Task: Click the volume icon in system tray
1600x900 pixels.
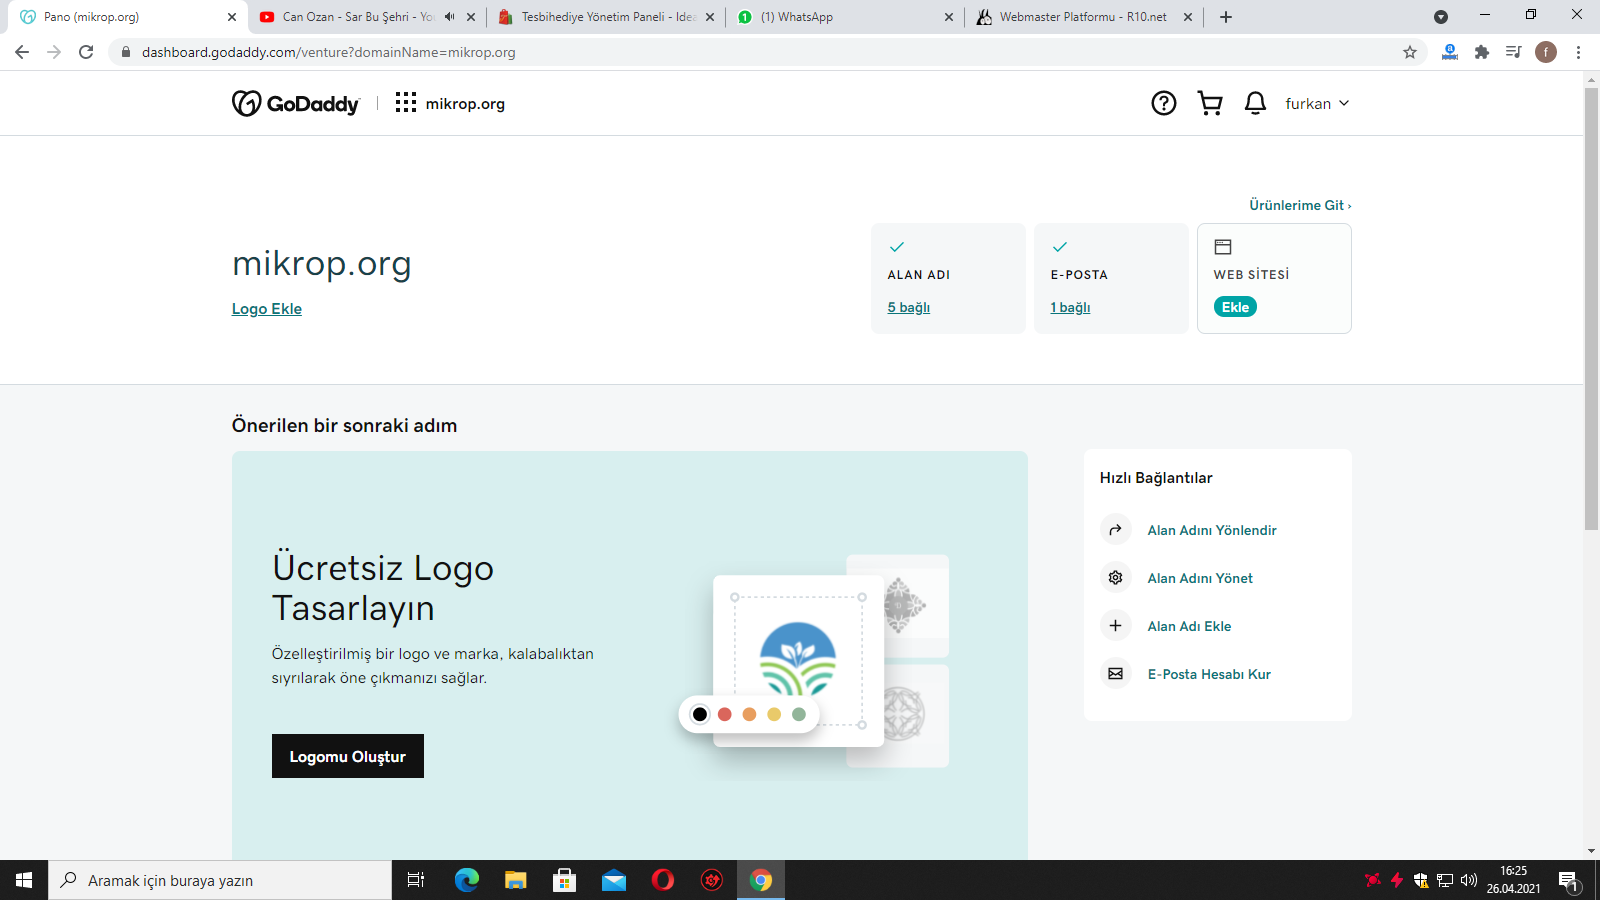Action: (1469, 880)
